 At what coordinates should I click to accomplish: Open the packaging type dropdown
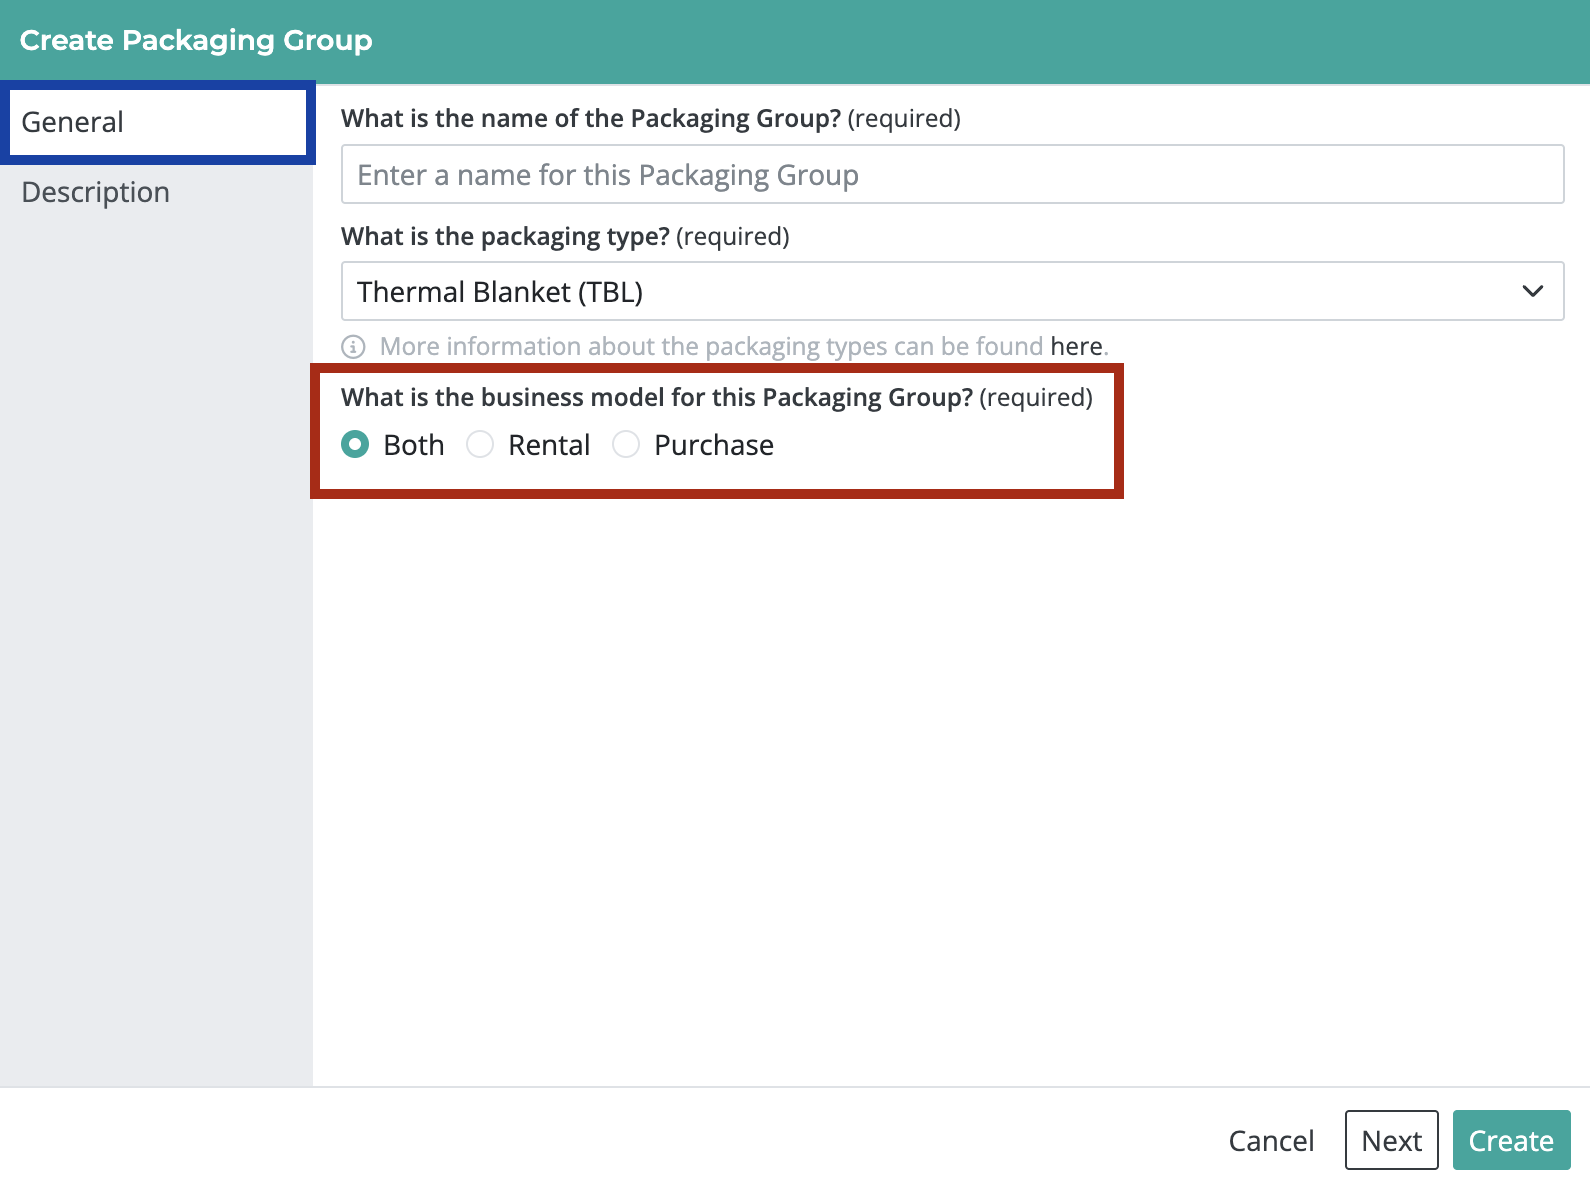pos(952,291)
